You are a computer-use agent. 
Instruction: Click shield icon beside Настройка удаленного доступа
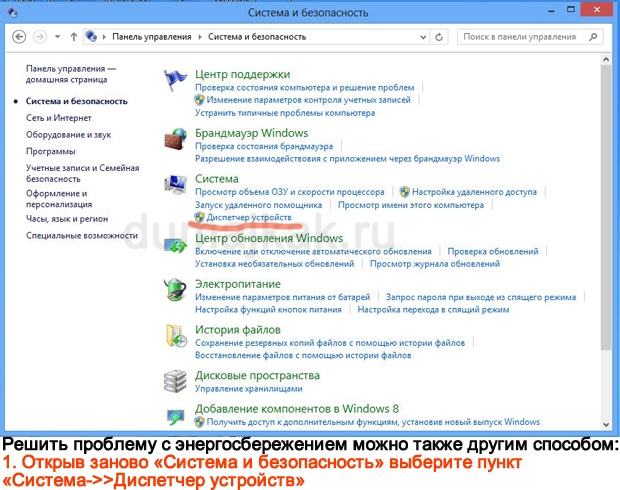(405, 192)
